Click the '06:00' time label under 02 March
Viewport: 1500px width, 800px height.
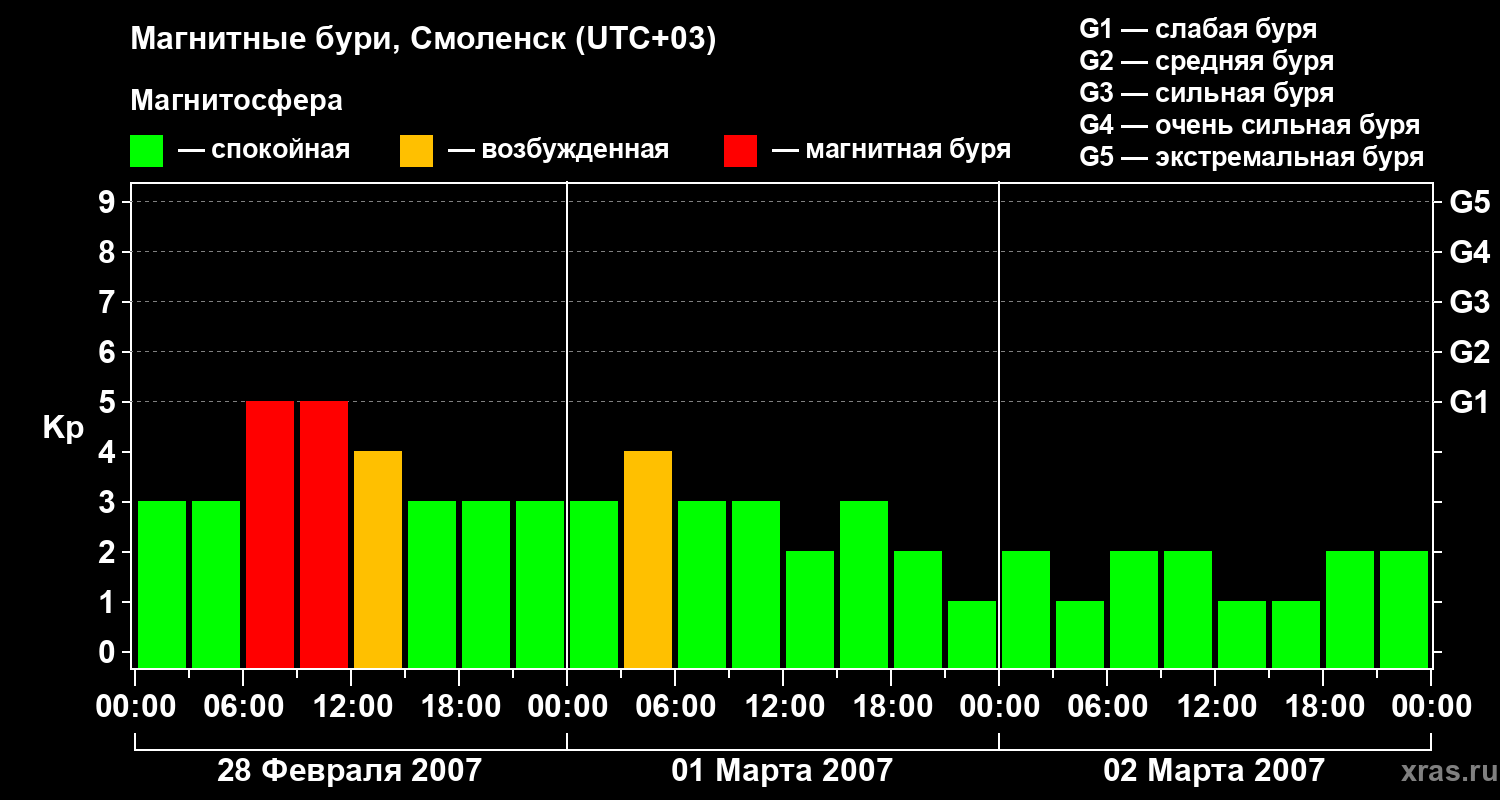coord(1107,707)
